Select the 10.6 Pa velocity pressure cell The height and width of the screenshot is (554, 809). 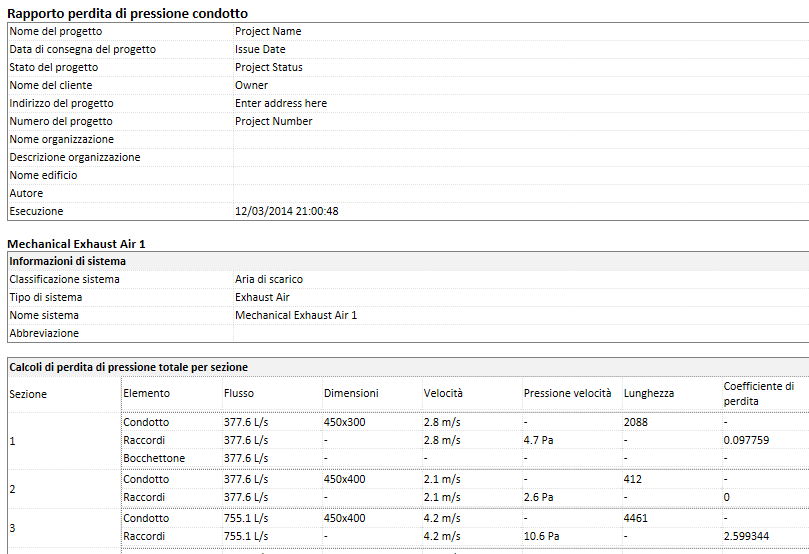coord(544,536)
